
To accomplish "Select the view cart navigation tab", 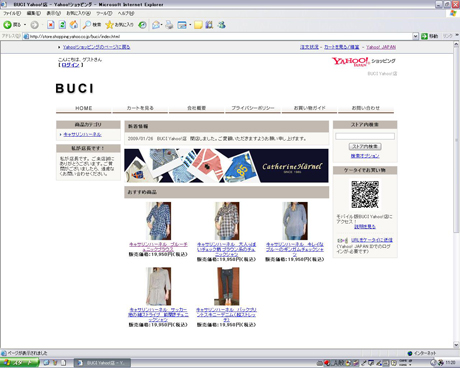I will [140, 108].
